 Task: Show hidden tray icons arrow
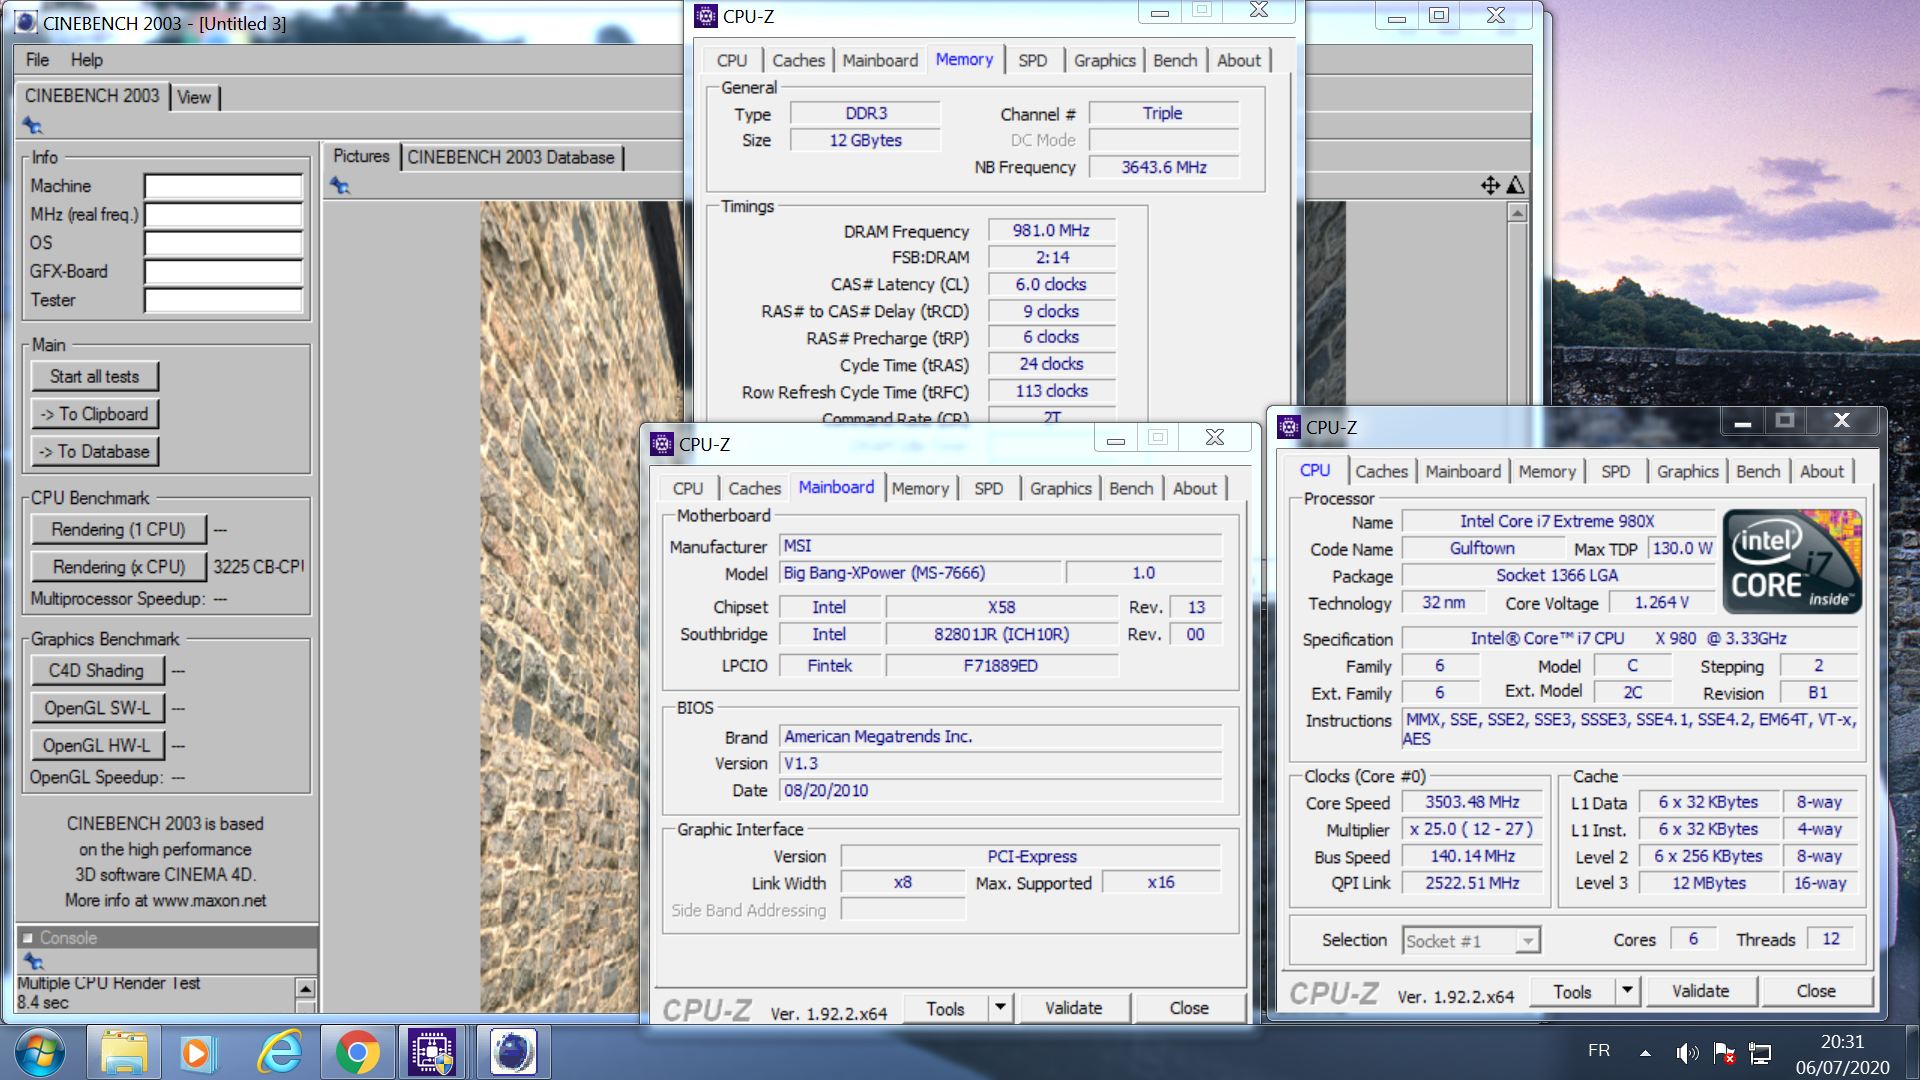(x=1645, y=1052)
